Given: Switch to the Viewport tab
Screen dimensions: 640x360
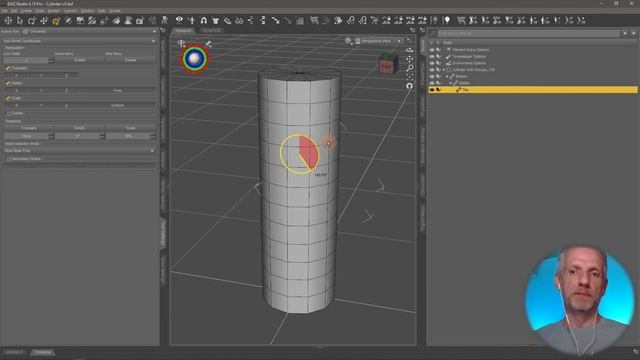Looking at the screenshot, I should (184, 31).
